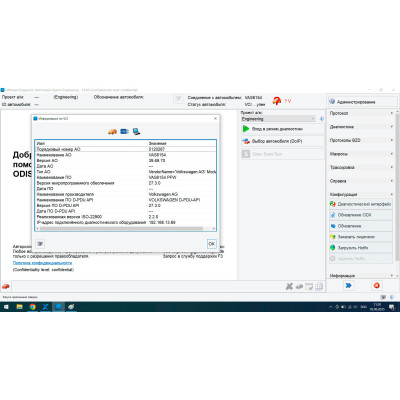
Task: Expand the Справка section
Action: tap(361, 181)
